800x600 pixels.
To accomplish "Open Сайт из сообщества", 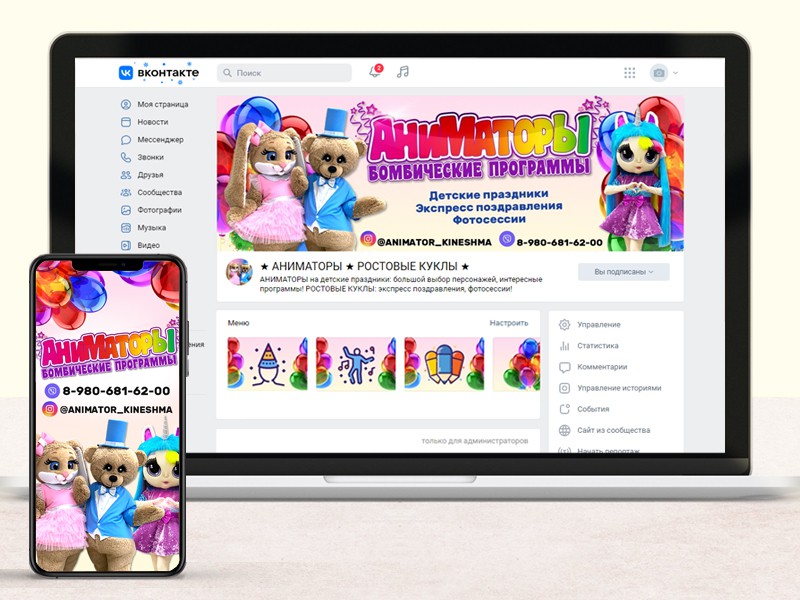I will 613,430.
